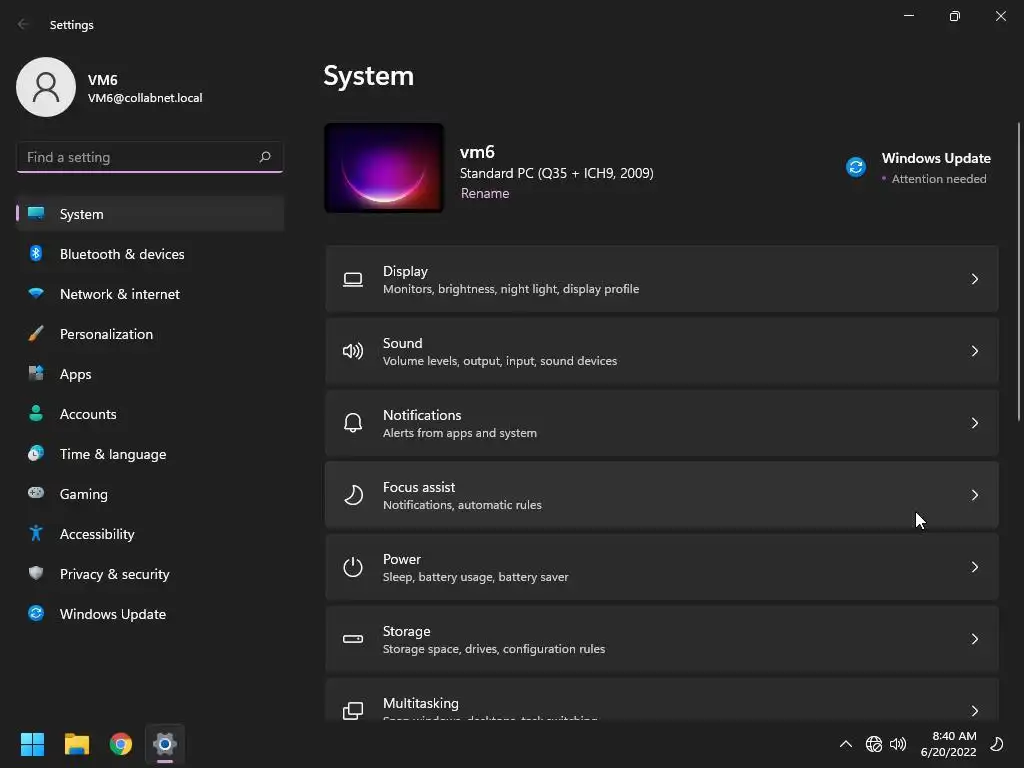Click the Privacy & security shield icon
1024x768 pixels.
[36, 573]
